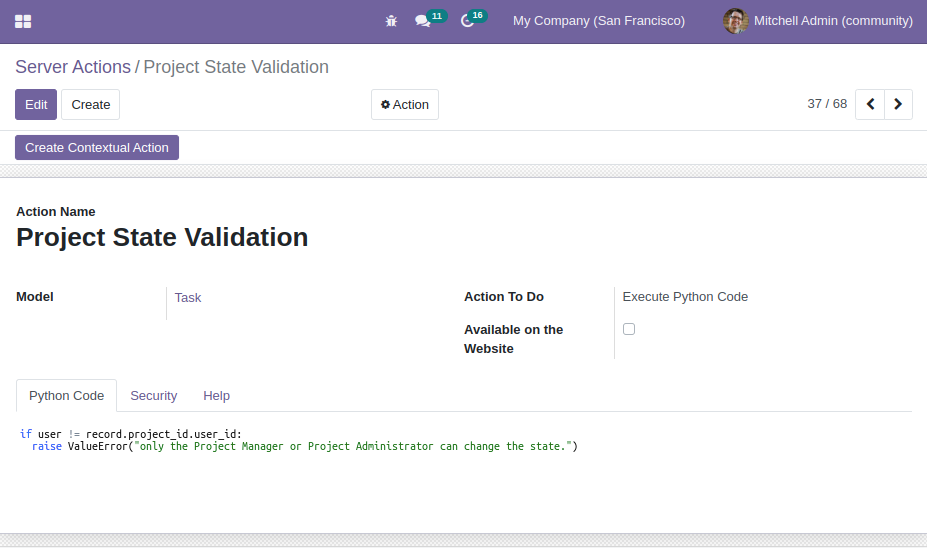Click Create Contextual Action button
The width and height of the screenshot is (927, 548).
(97, 148)
